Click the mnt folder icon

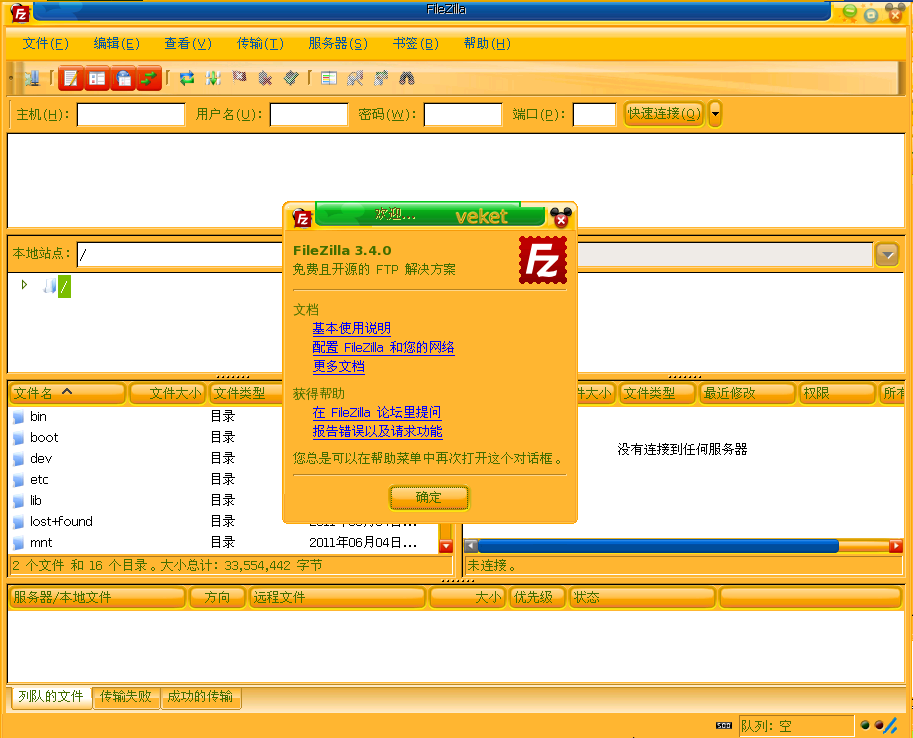pyautogui.click(x=19, y=542)
